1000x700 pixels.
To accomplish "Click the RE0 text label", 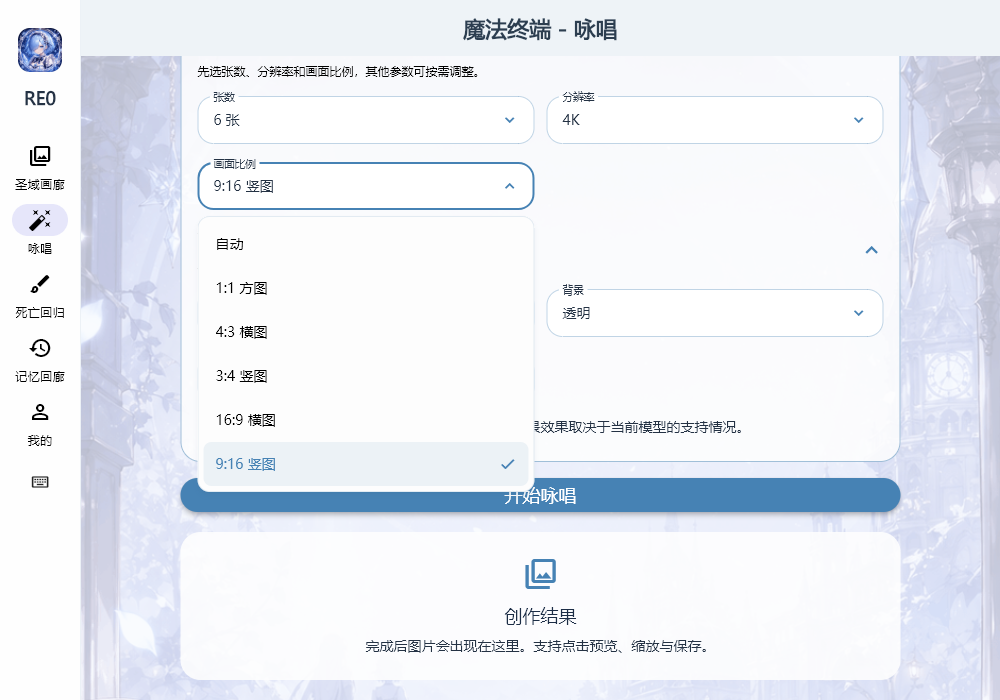I will pyautogui.click(x=40, y=99).
